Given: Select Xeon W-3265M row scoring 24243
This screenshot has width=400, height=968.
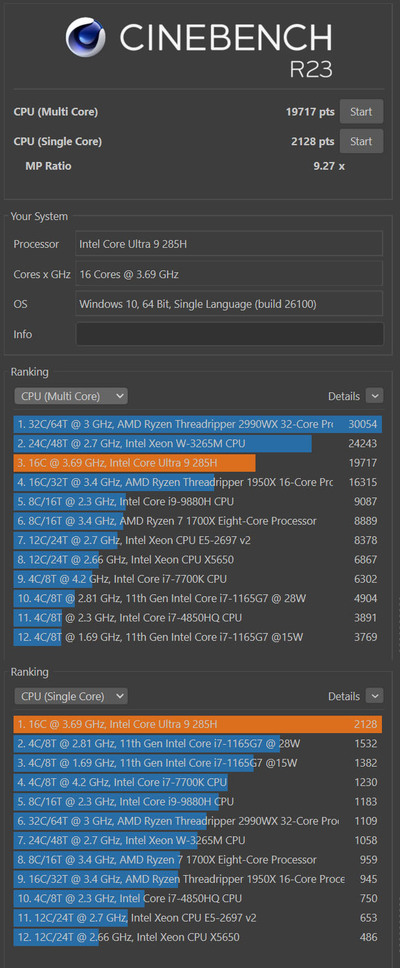Looking at the screenshot, I should pyautogui.click(x=198, y=444).
